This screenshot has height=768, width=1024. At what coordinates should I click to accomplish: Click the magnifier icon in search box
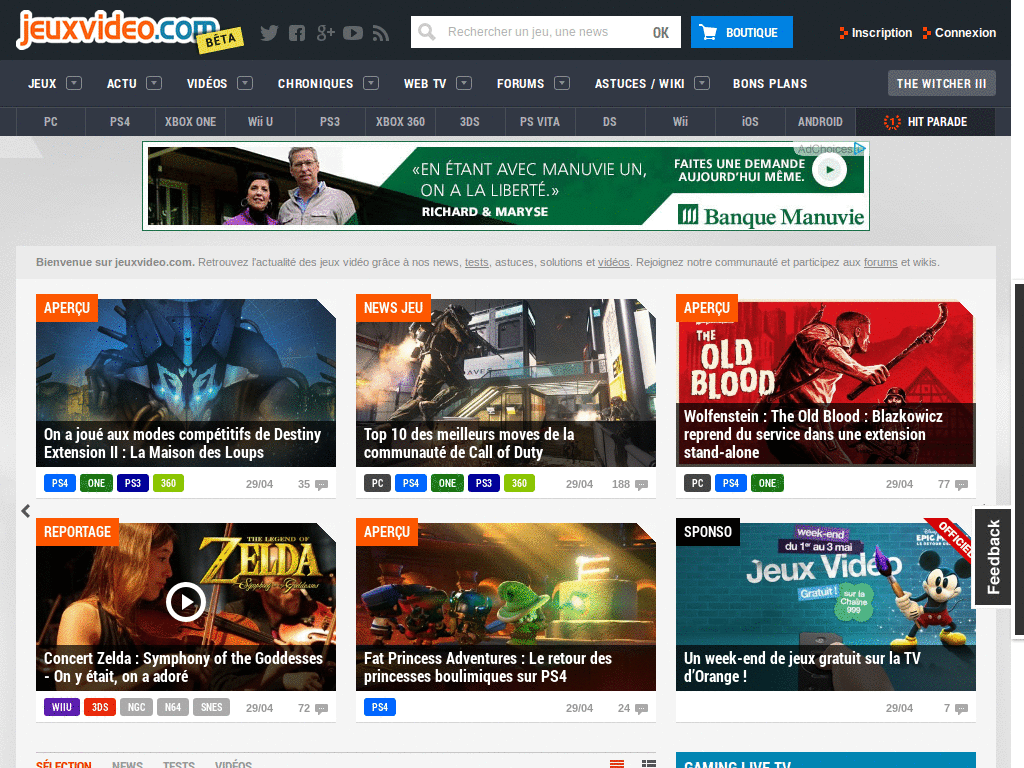pyautogui.click(x=426, y=32)
